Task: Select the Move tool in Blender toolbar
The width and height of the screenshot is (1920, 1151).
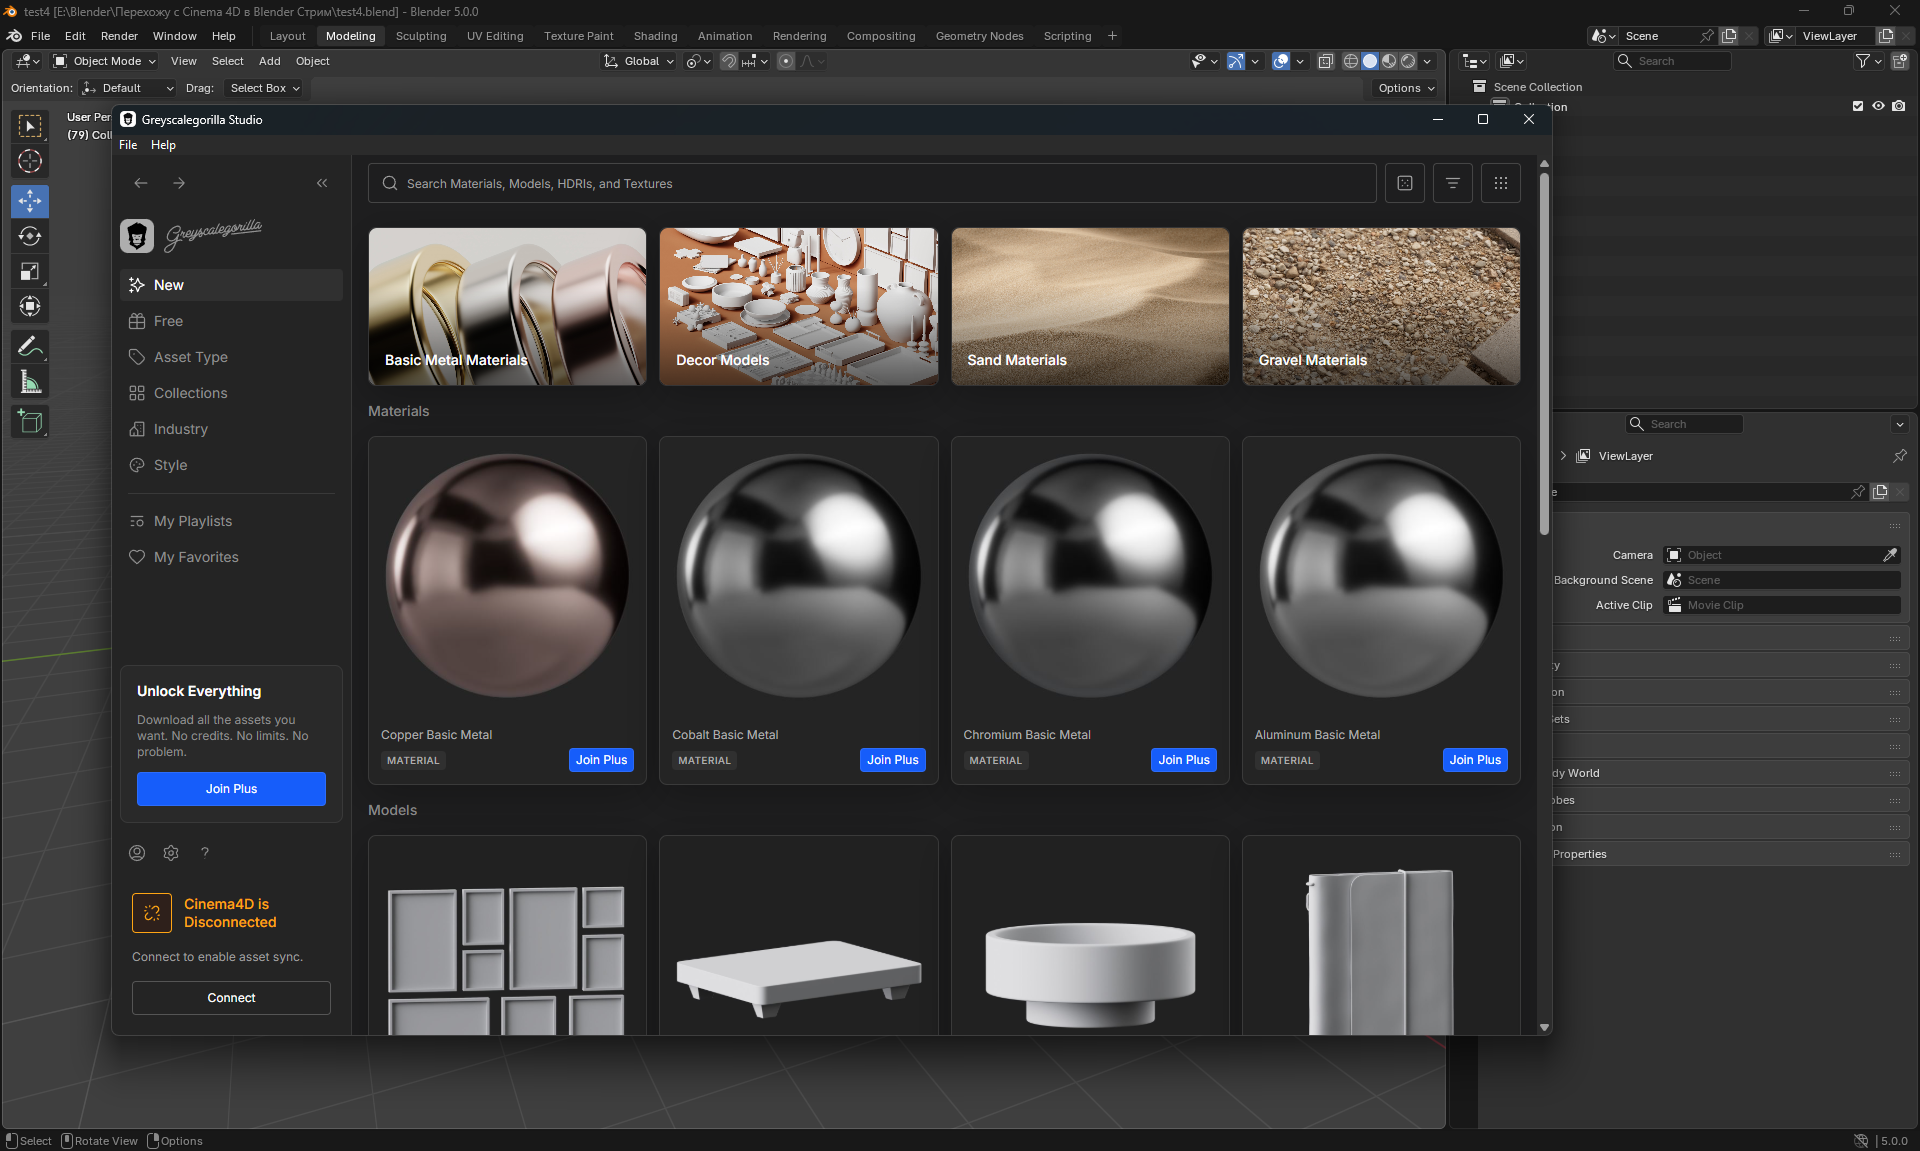Action: [x=30, y=201]
